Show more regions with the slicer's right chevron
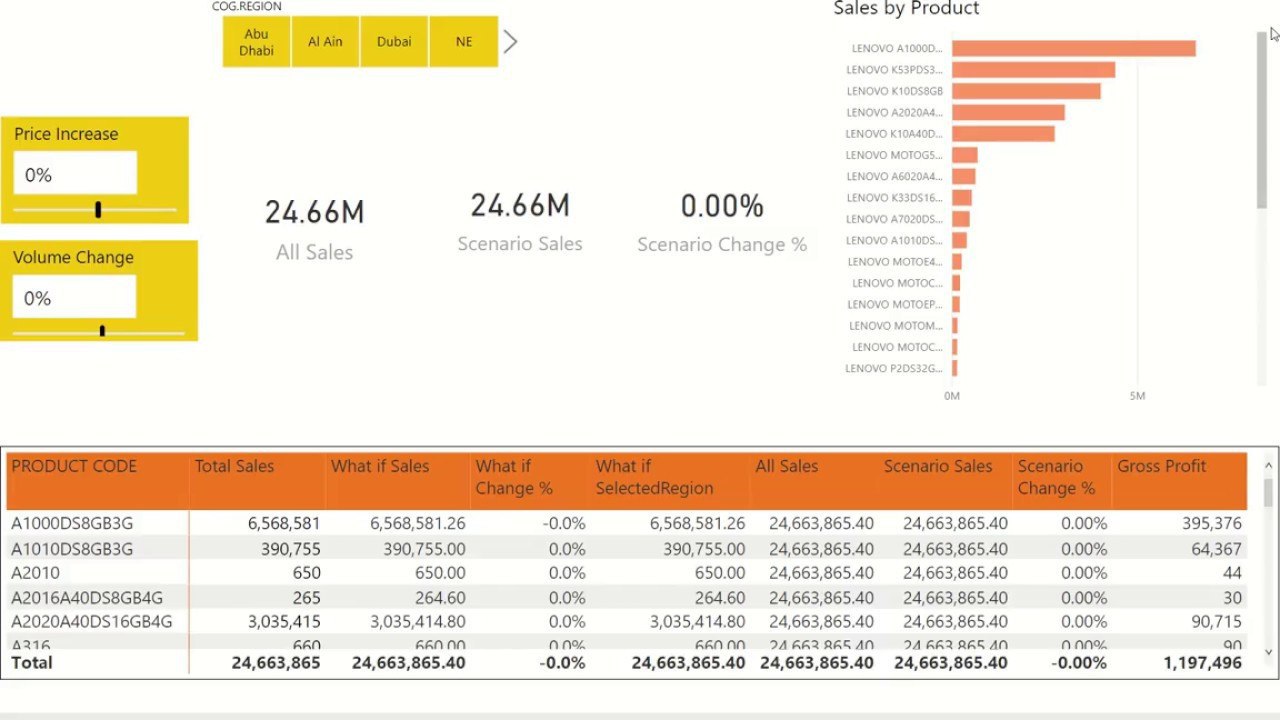 pyautogui.click(x=511, y=42)
